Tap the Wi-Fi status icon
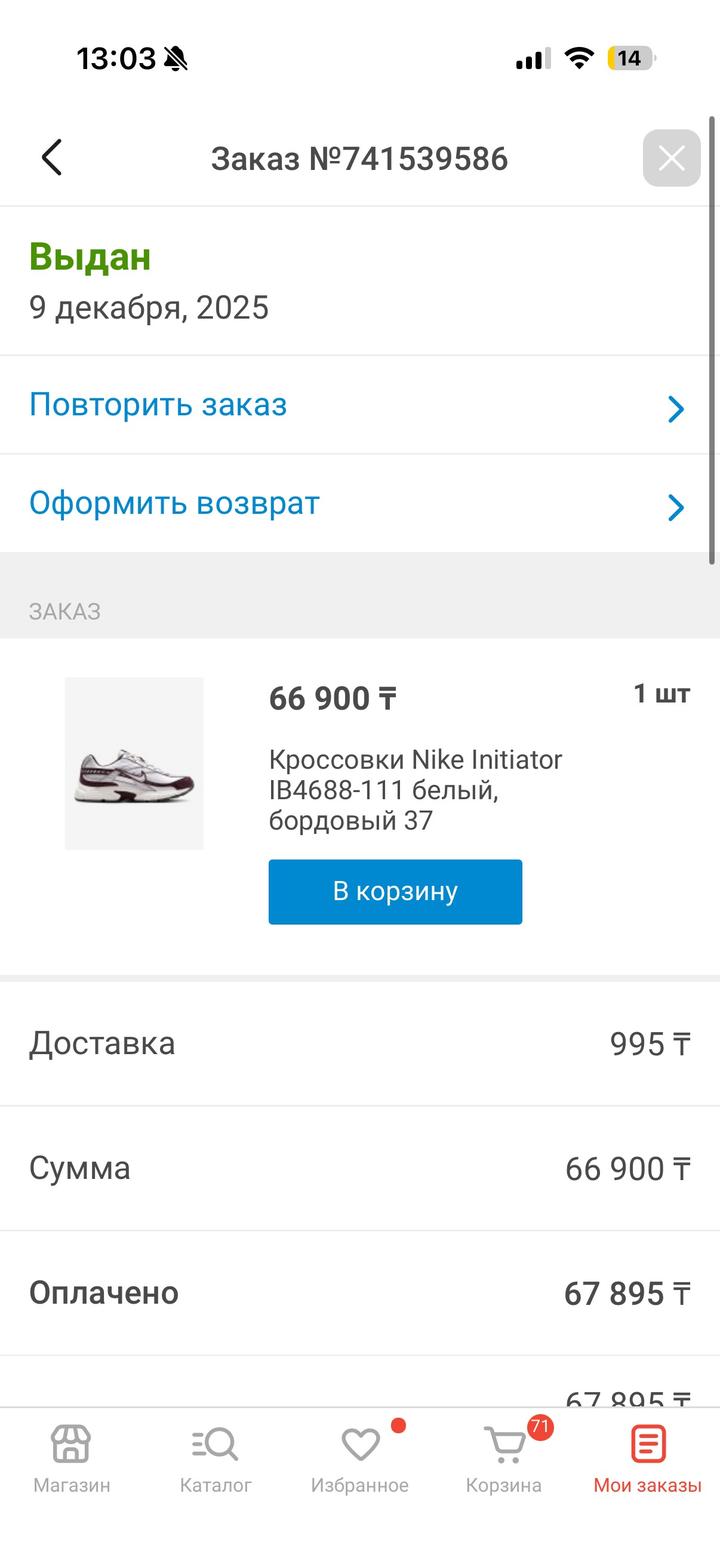Viewport: 720px width, 1565px height. pyautogui.click(x=578, y=59)
